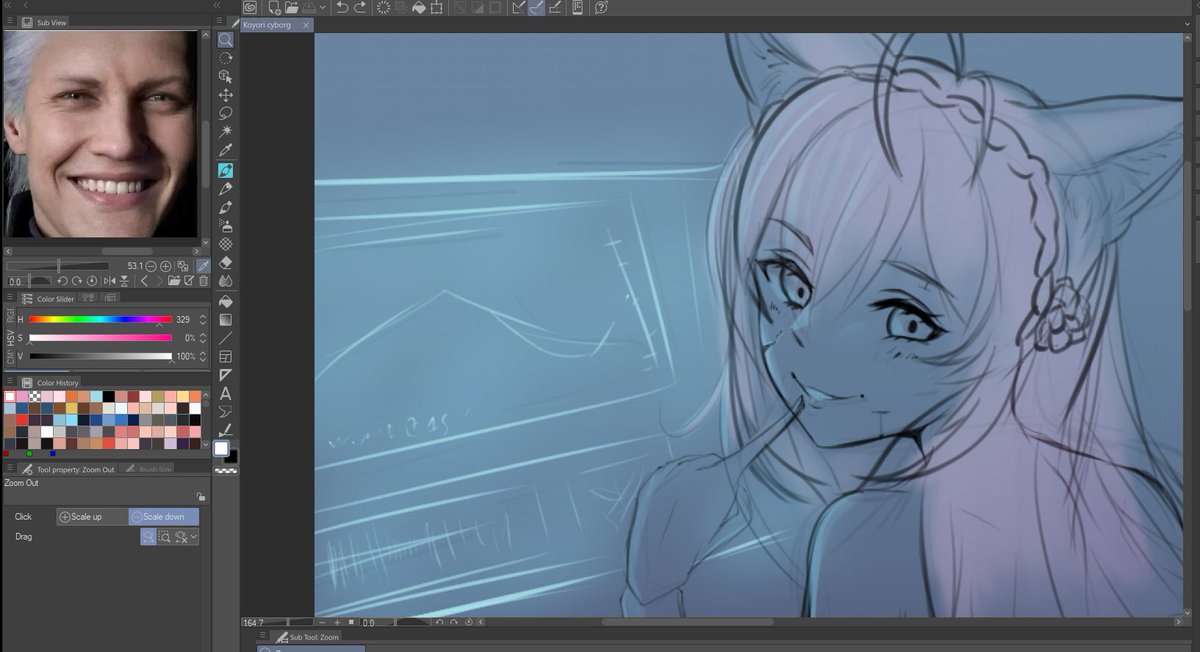The width and height of the screenshot is (1200, 652).
Task: Adjust Hue value stepper
Action: point(204,320)
